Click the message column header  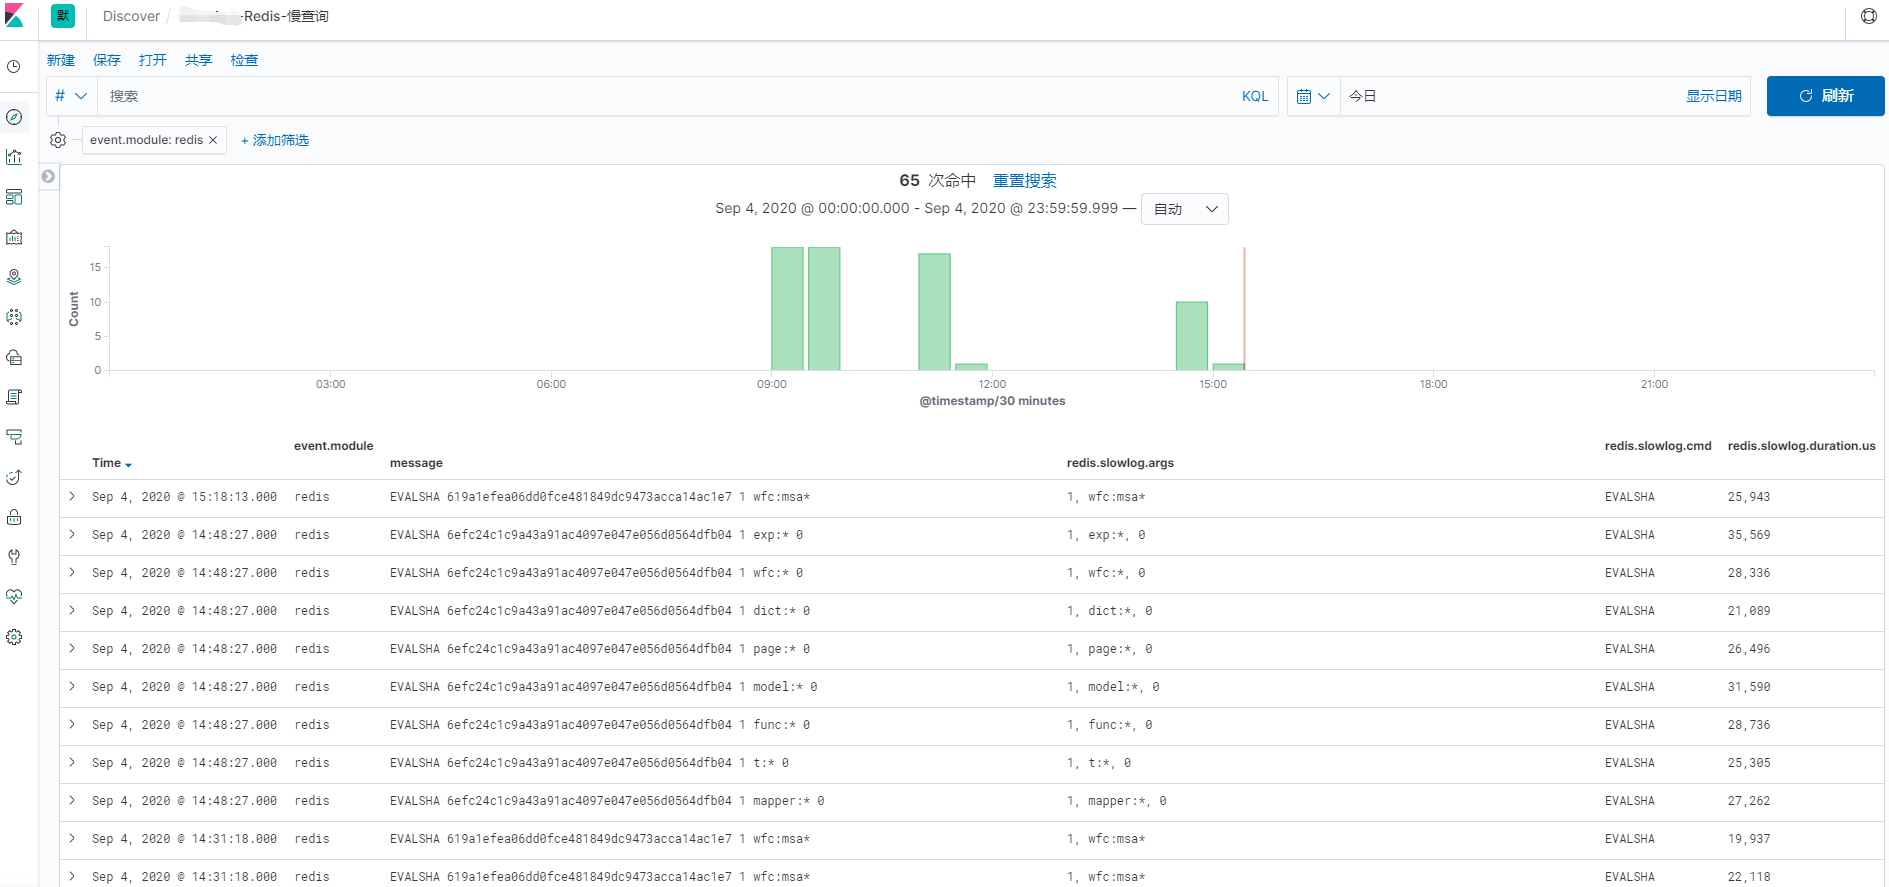pos(416,463)
